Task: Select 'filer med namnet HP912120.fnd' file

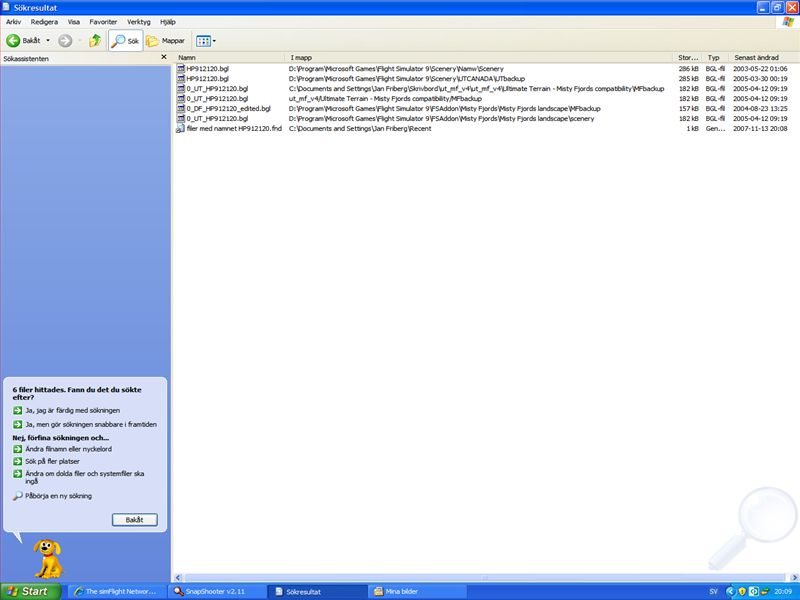Action: (x=234, y=129)
